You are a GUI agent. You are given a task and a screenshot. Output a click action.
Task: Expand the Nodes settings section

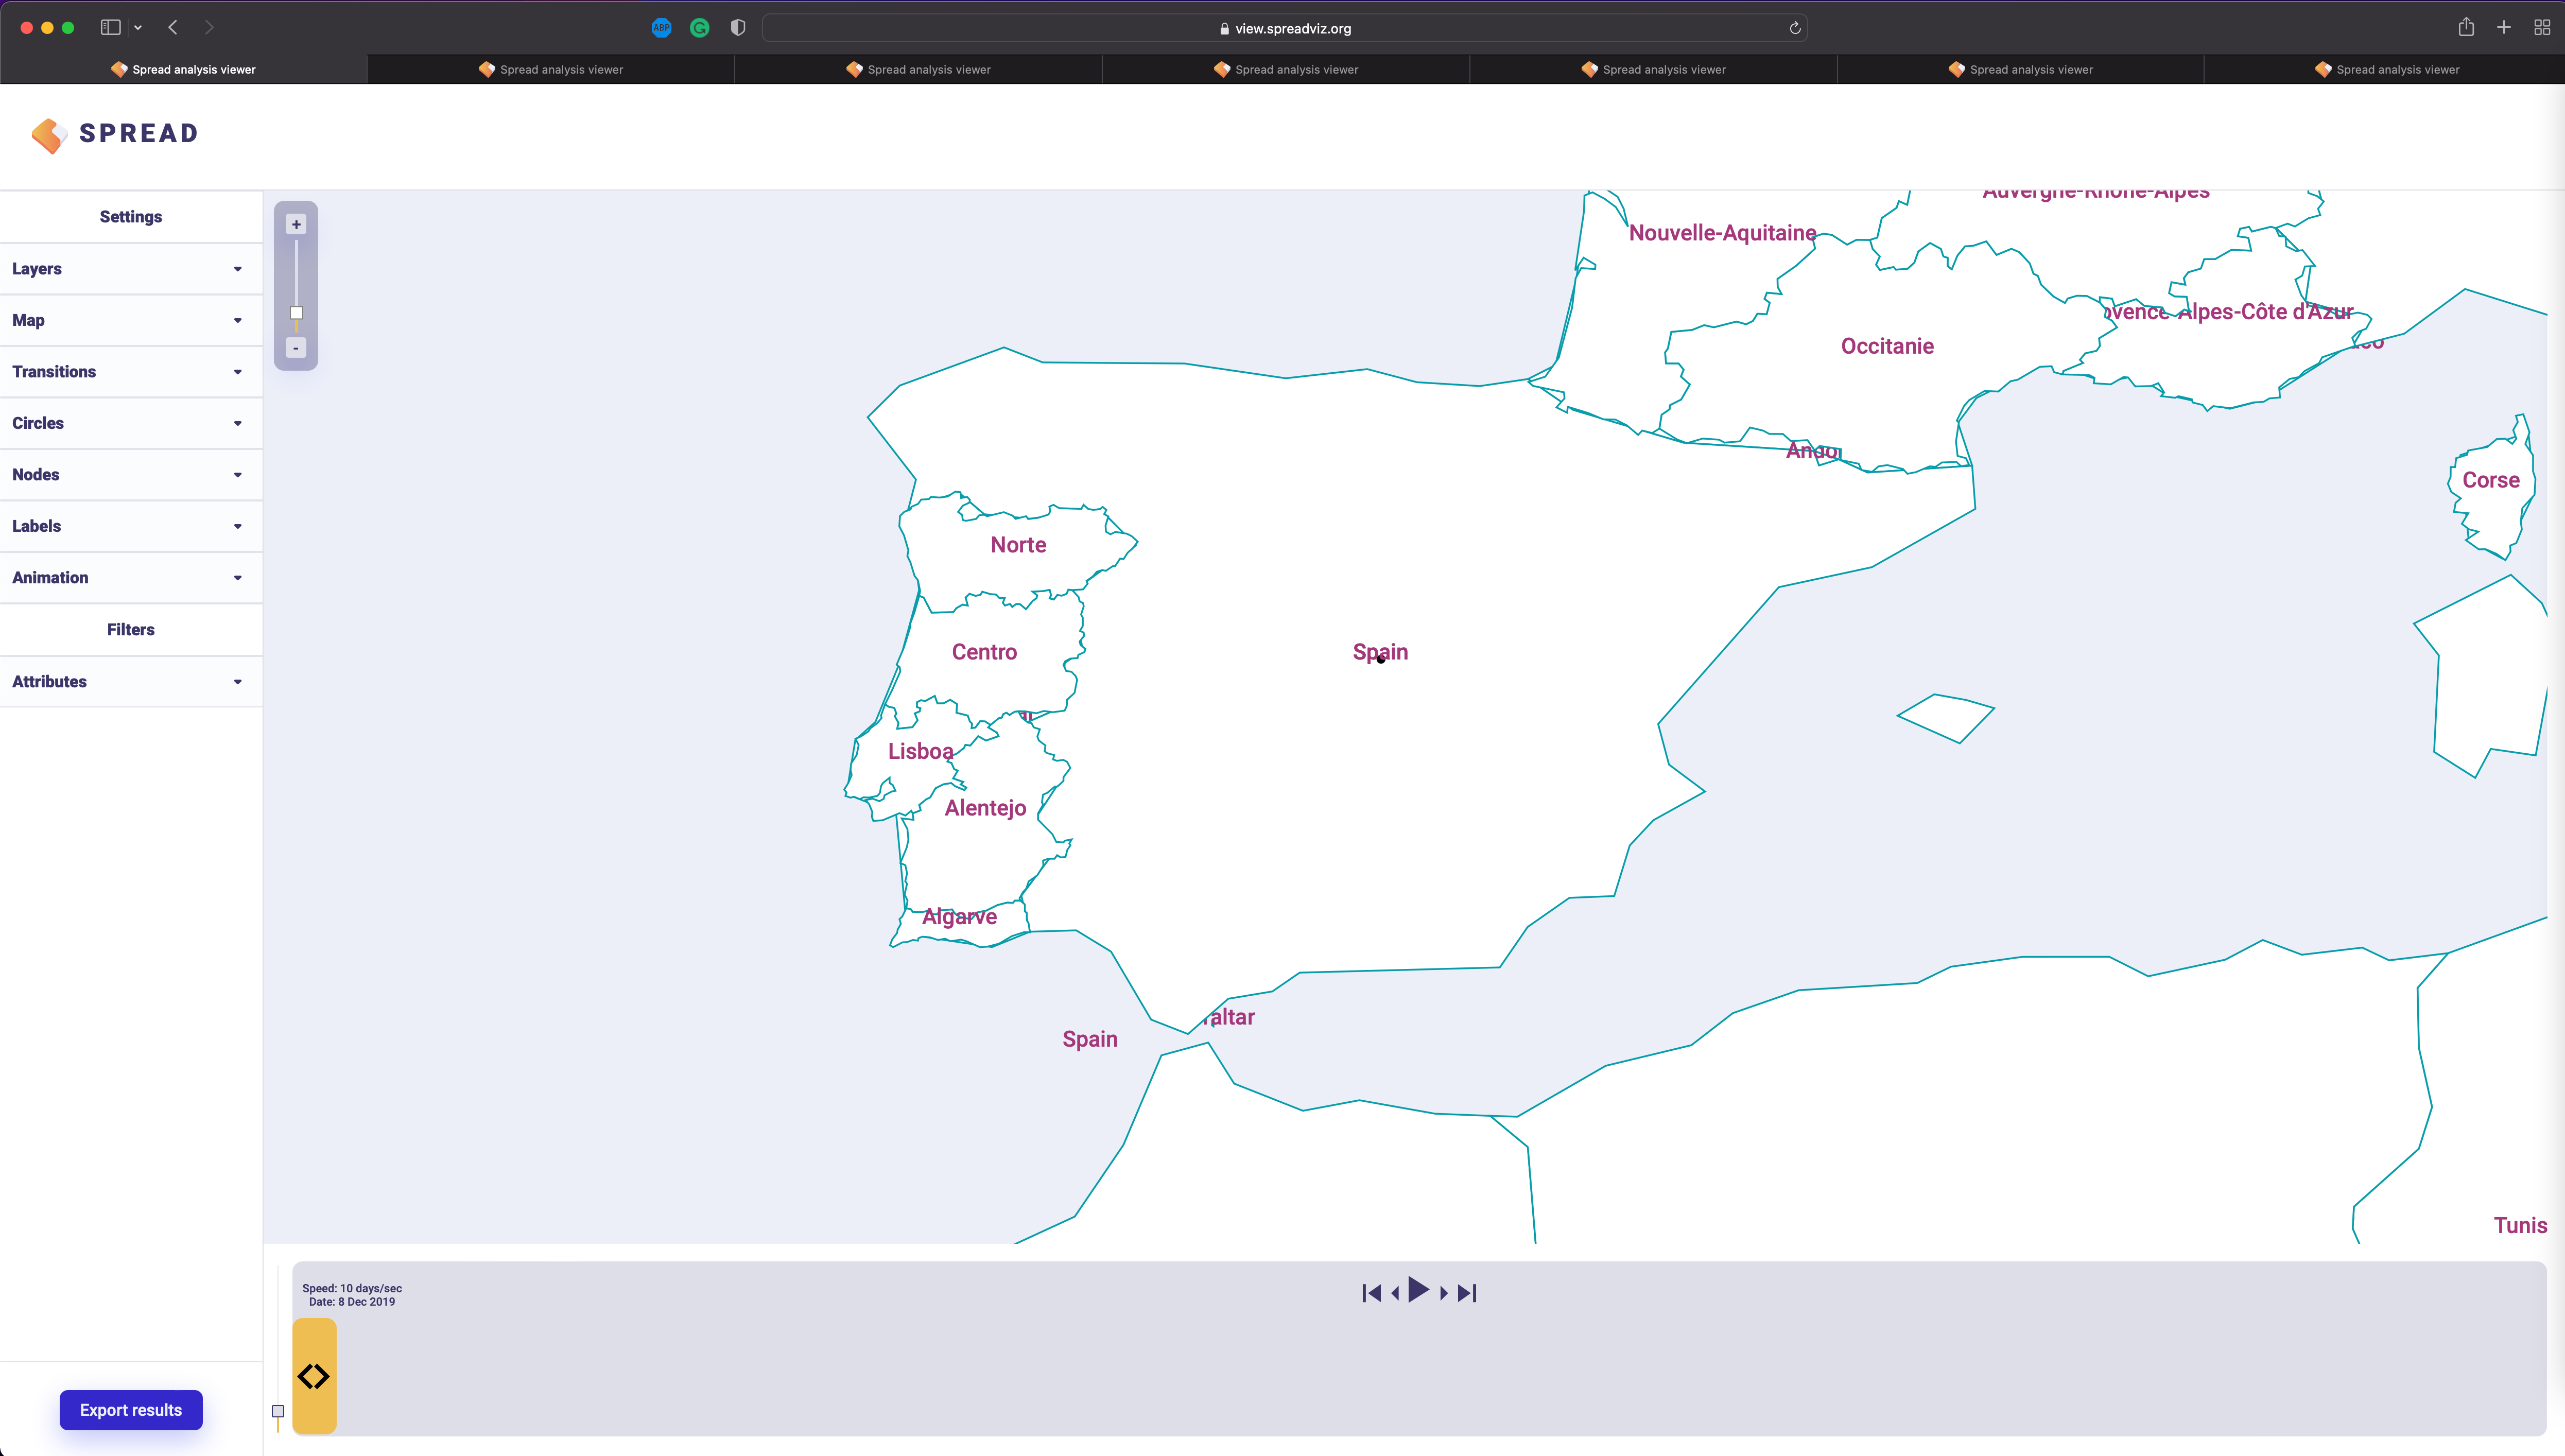131,474
